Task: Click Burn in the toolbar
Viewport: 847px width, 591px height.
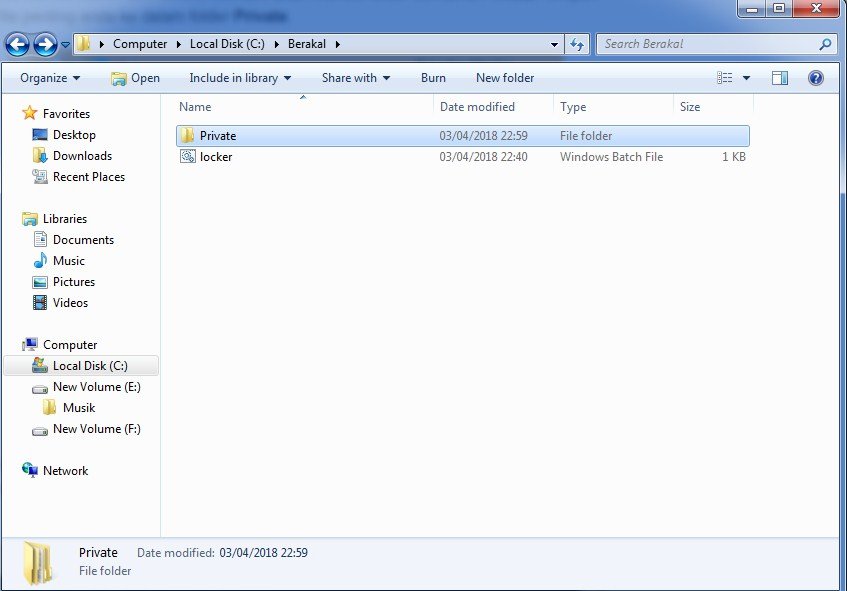Action: [433, 78]
